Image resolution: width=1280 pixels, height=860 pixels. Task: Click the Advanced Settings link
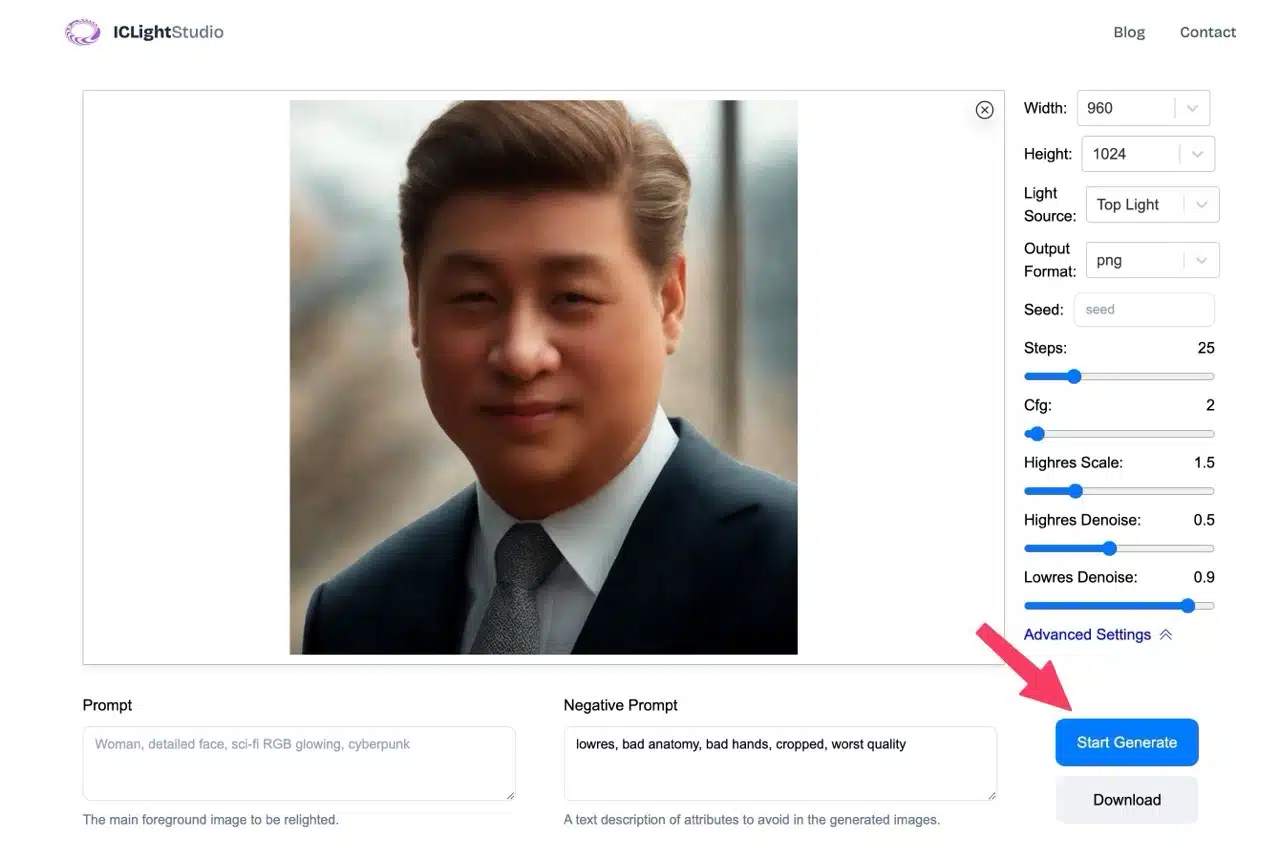[x=1087, y=635]
